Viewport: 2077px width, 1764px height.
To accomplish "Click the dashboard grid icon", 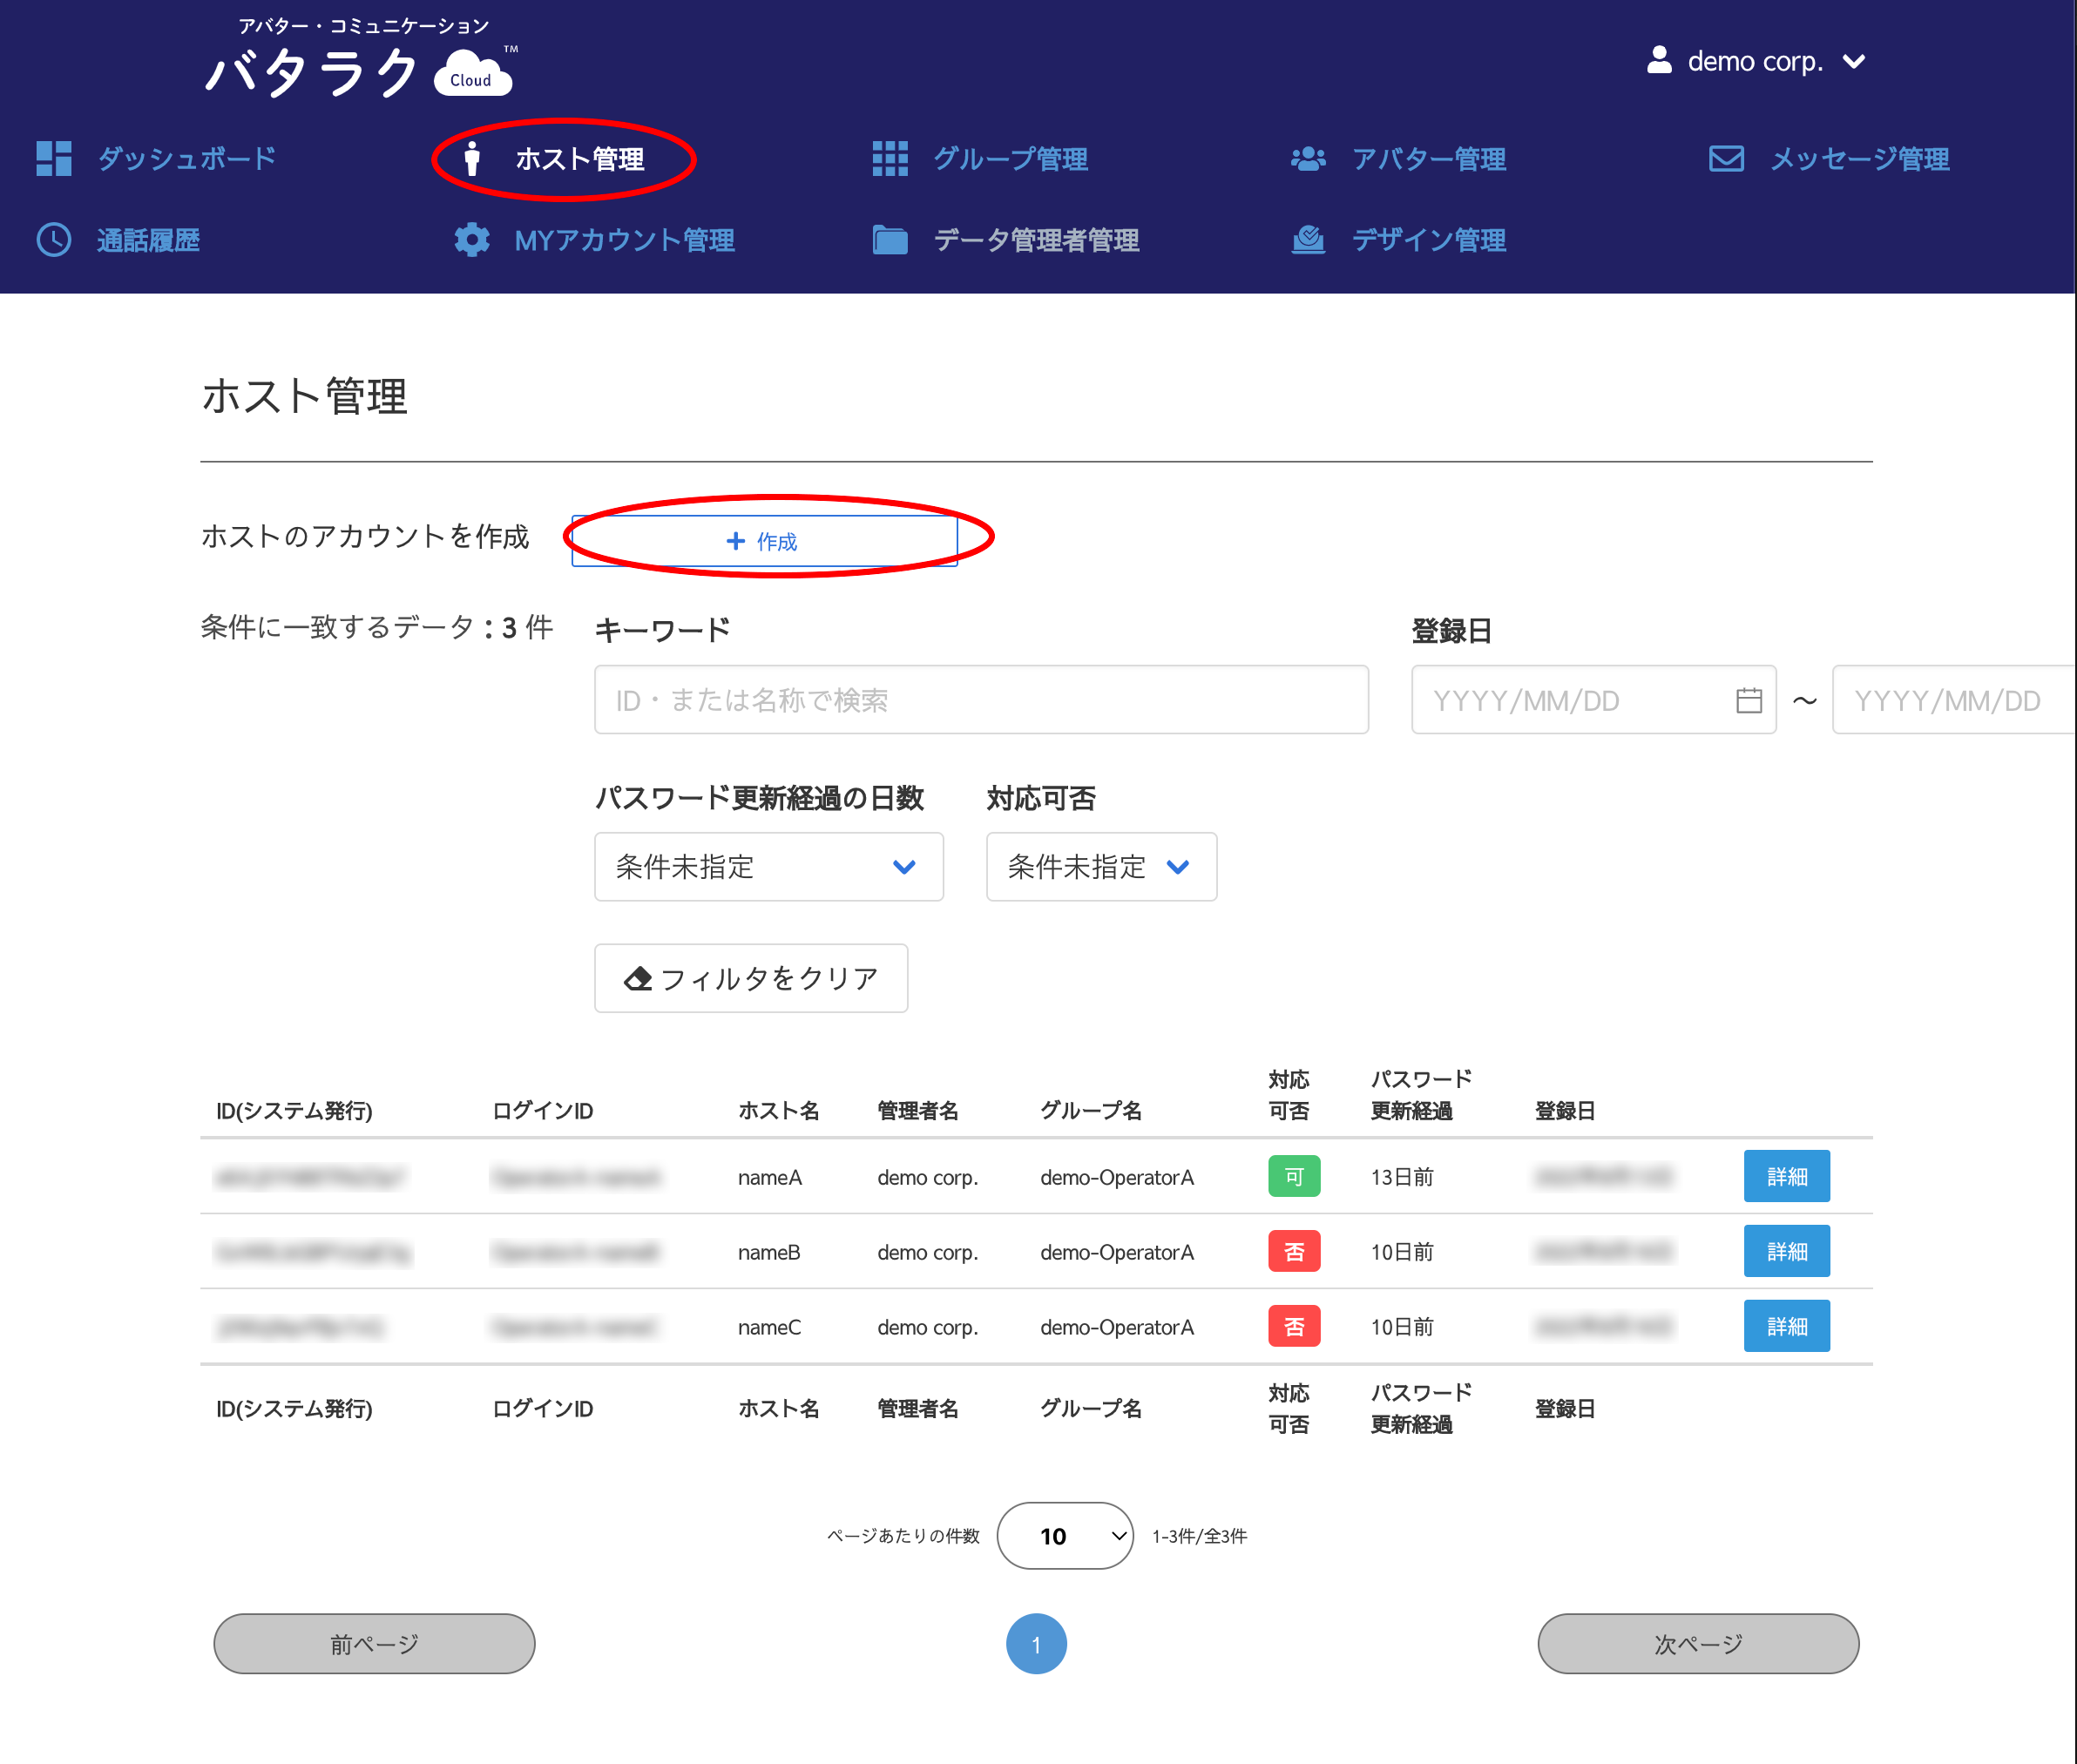I will (x=53, y=158).
